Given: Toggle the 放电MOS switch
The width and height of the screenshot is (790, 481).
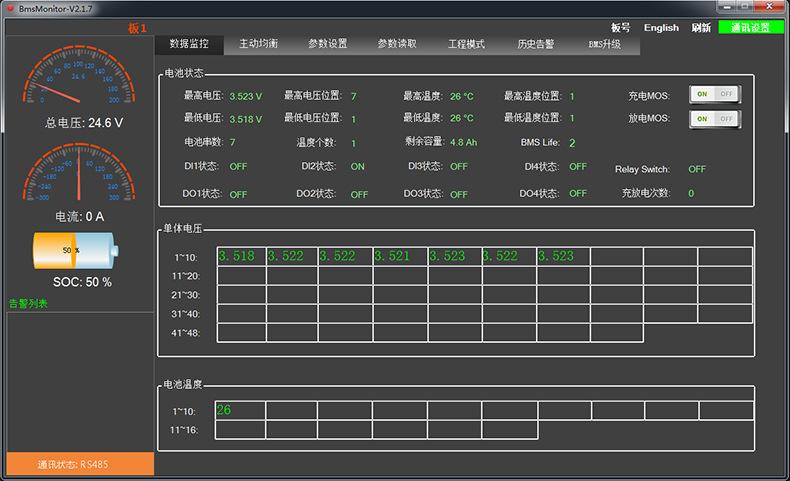Looking at the screenshot, I should (714, 119).
